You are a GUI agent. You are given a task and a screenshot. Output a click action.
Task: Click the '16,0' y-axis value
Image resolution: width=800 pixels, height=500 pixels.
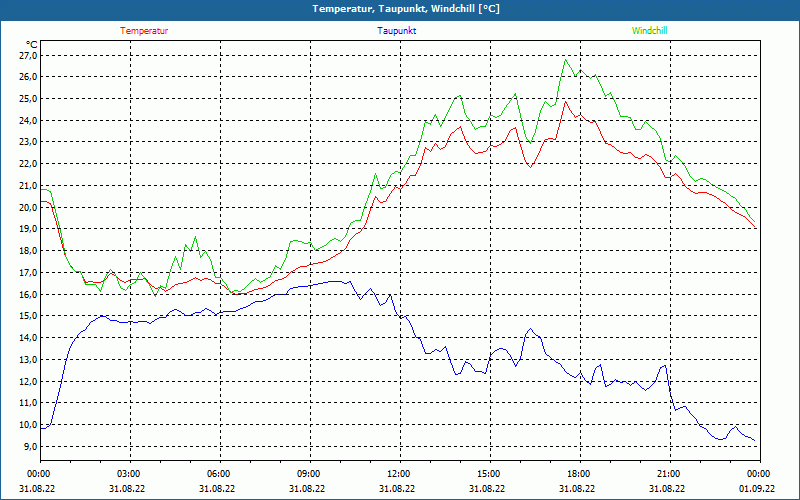click(x=28, y=294)
